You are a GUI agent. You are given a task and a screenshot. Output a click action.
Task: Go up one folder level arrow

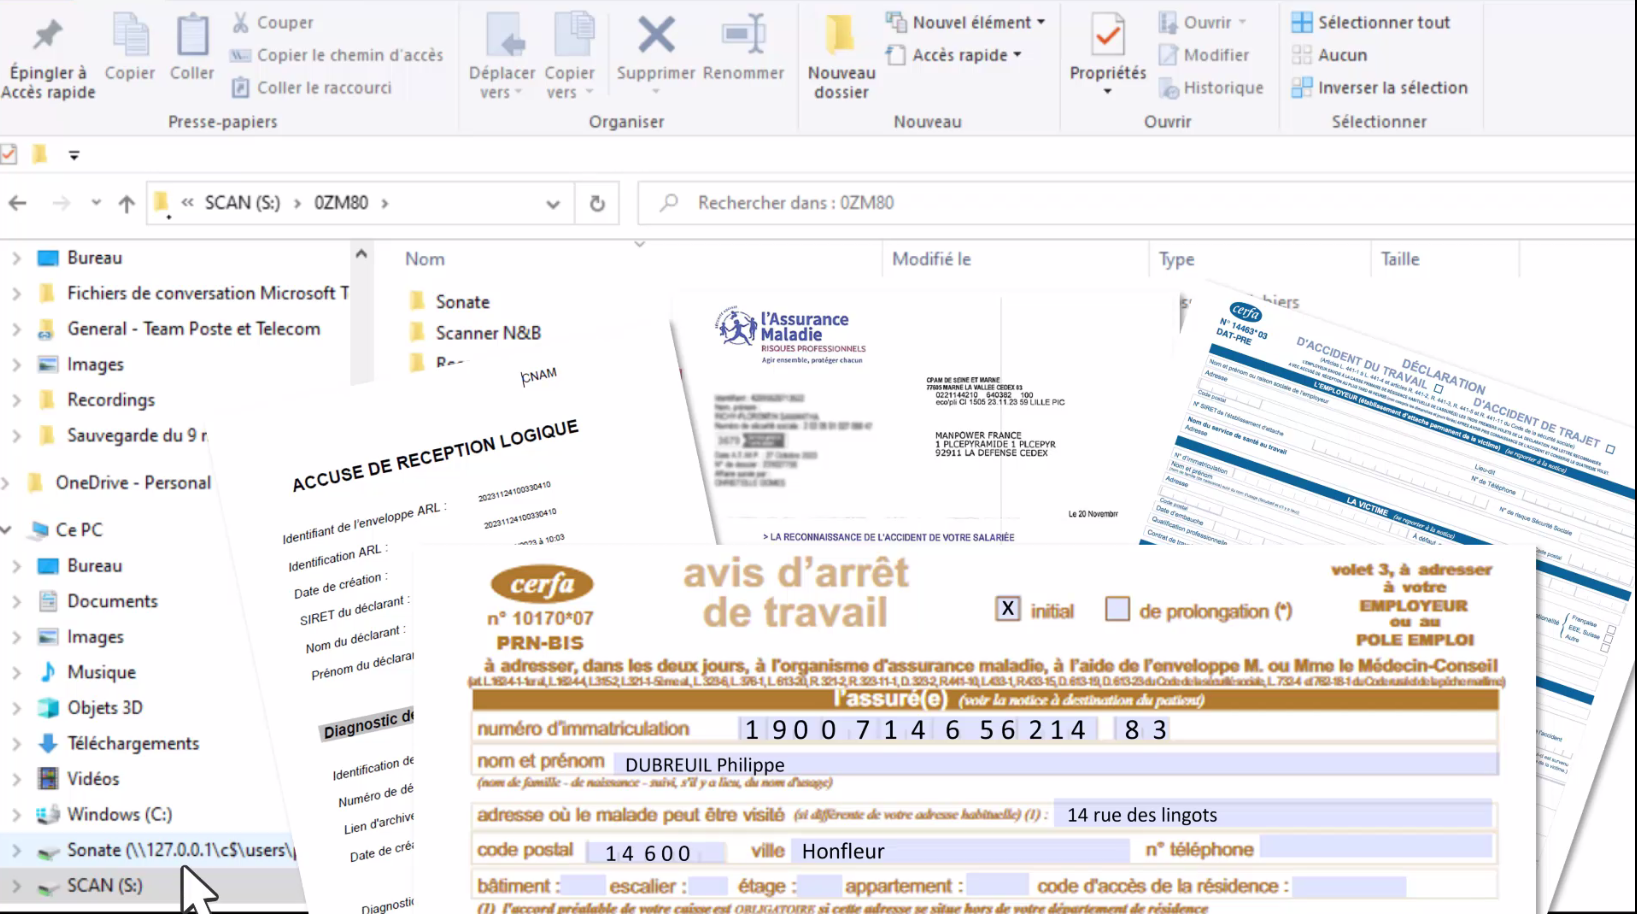(x=126, y=203)
